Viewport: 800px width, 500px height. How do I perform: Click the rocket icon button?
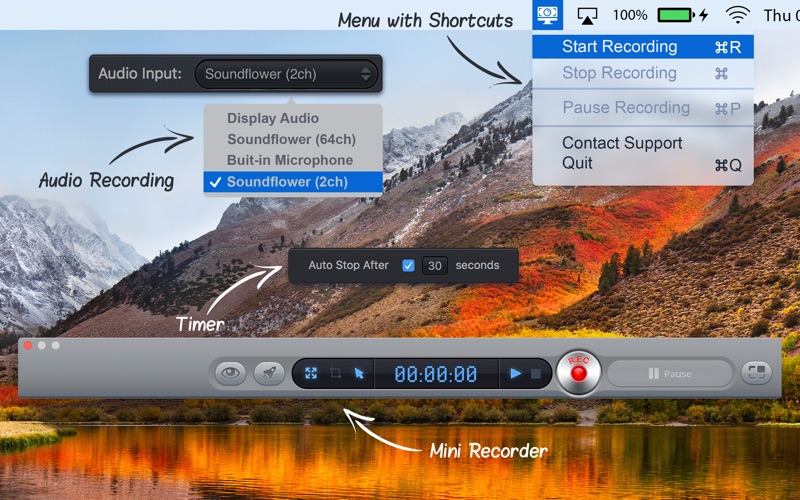[269, 373]
